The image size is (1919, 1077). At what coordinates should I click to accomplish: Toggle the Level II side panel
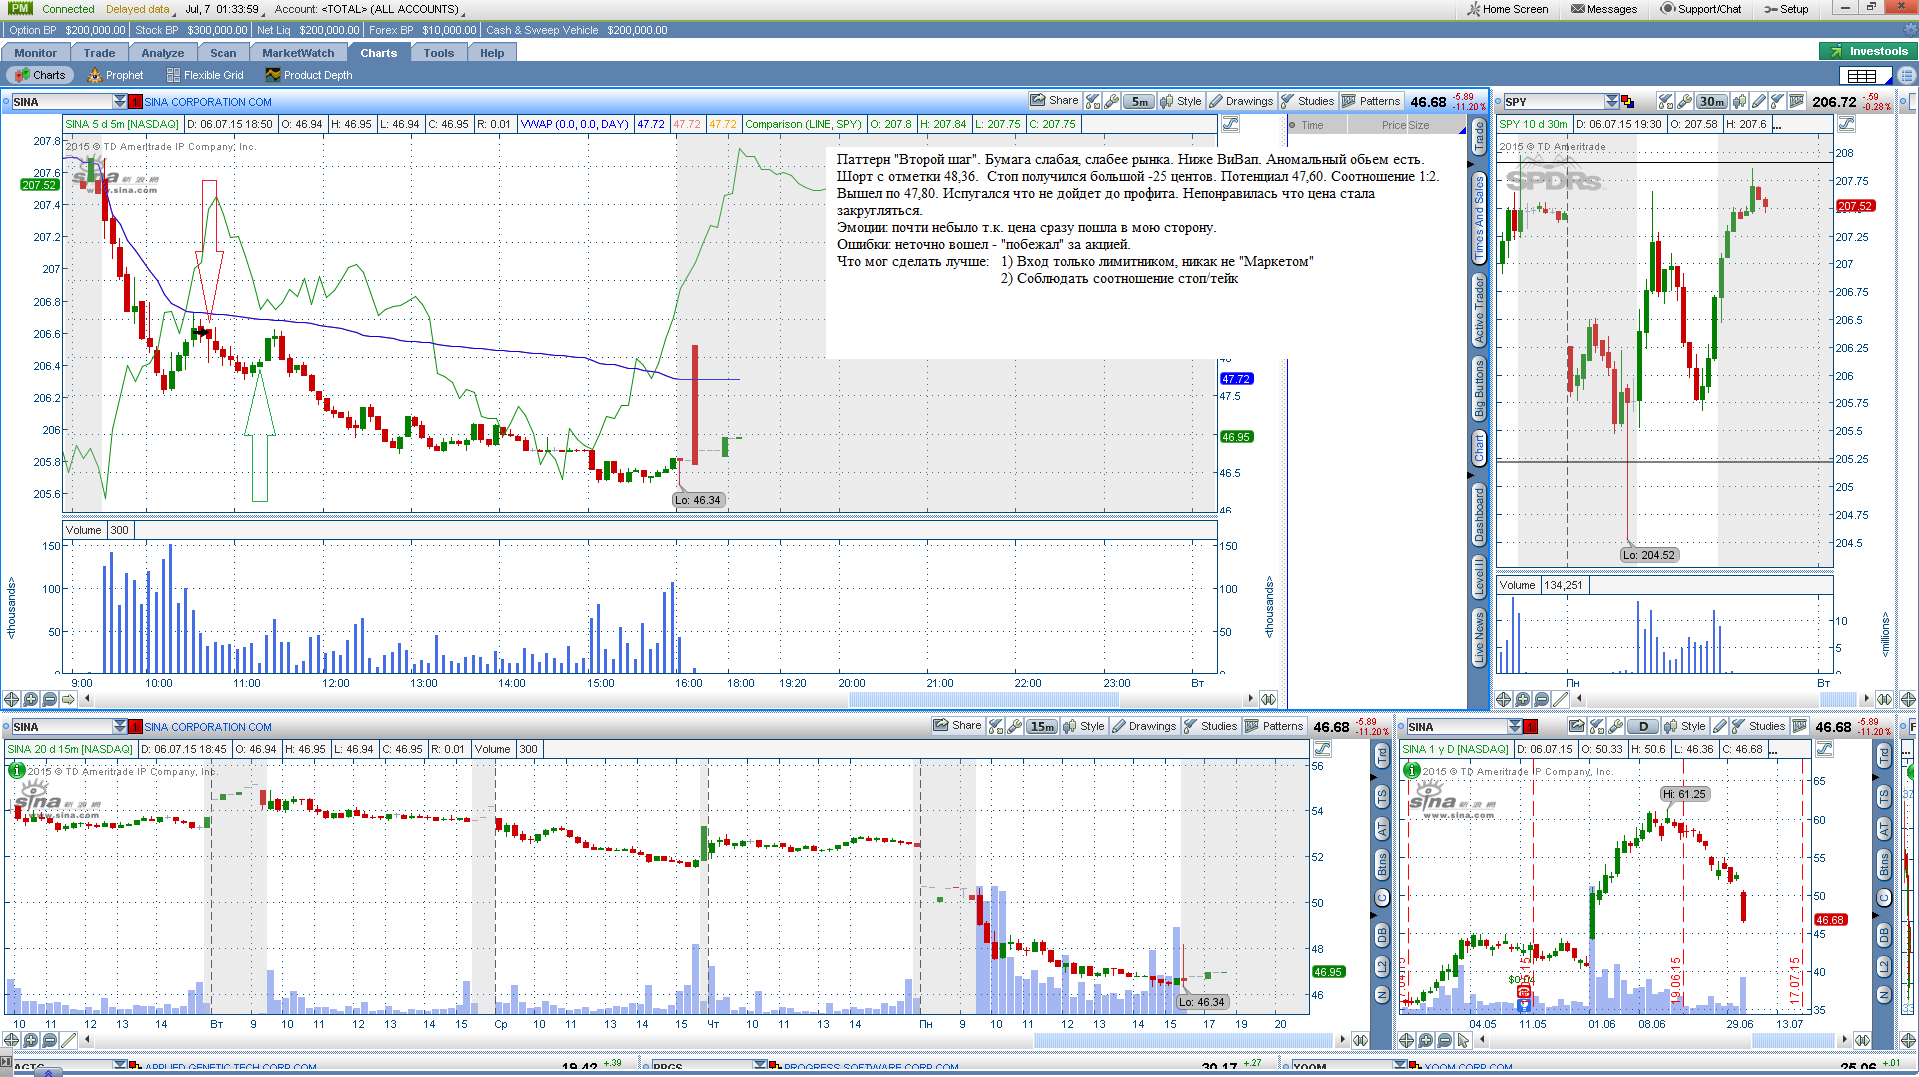(x=1479, y=578)
